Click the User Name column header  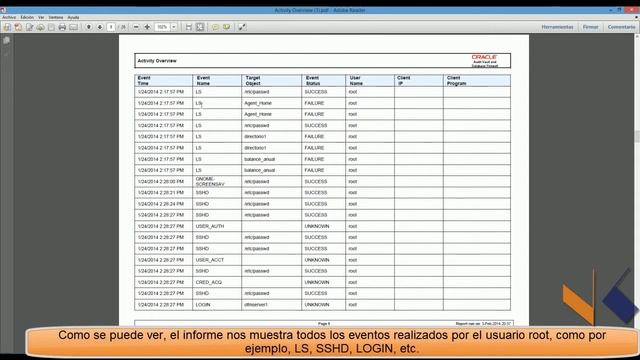(x=370, y=80)
